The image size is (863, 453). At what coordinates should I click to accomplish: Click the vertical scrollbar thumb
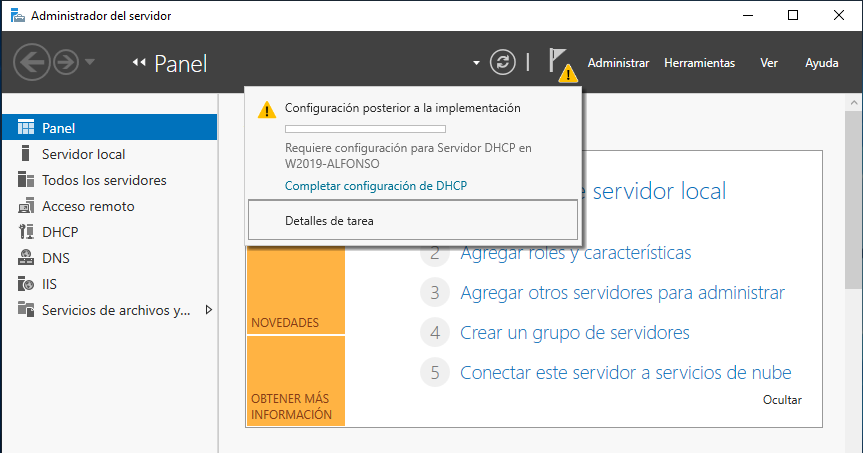coord(853,199)
